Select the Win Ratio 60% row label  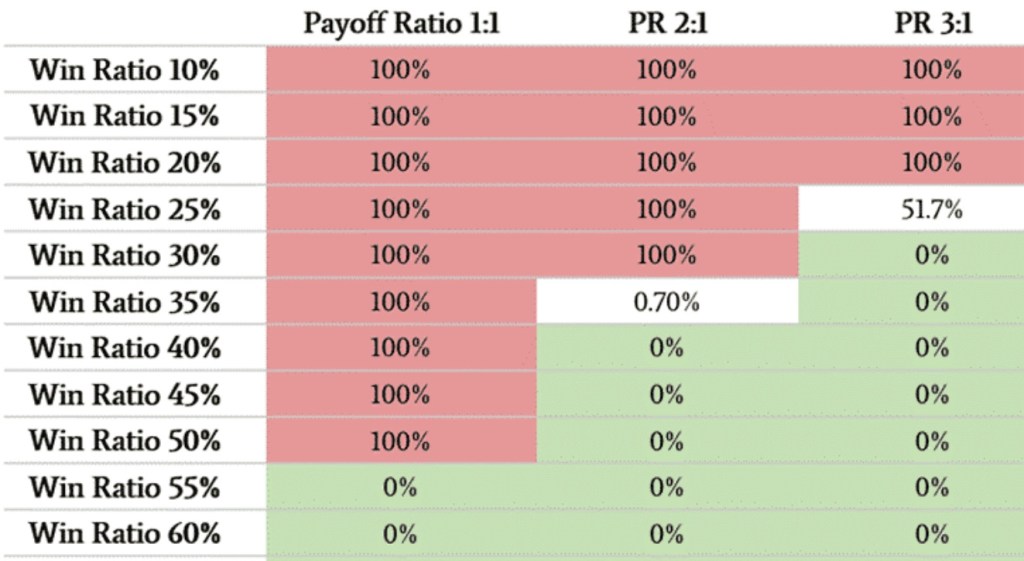pos(125,533)
